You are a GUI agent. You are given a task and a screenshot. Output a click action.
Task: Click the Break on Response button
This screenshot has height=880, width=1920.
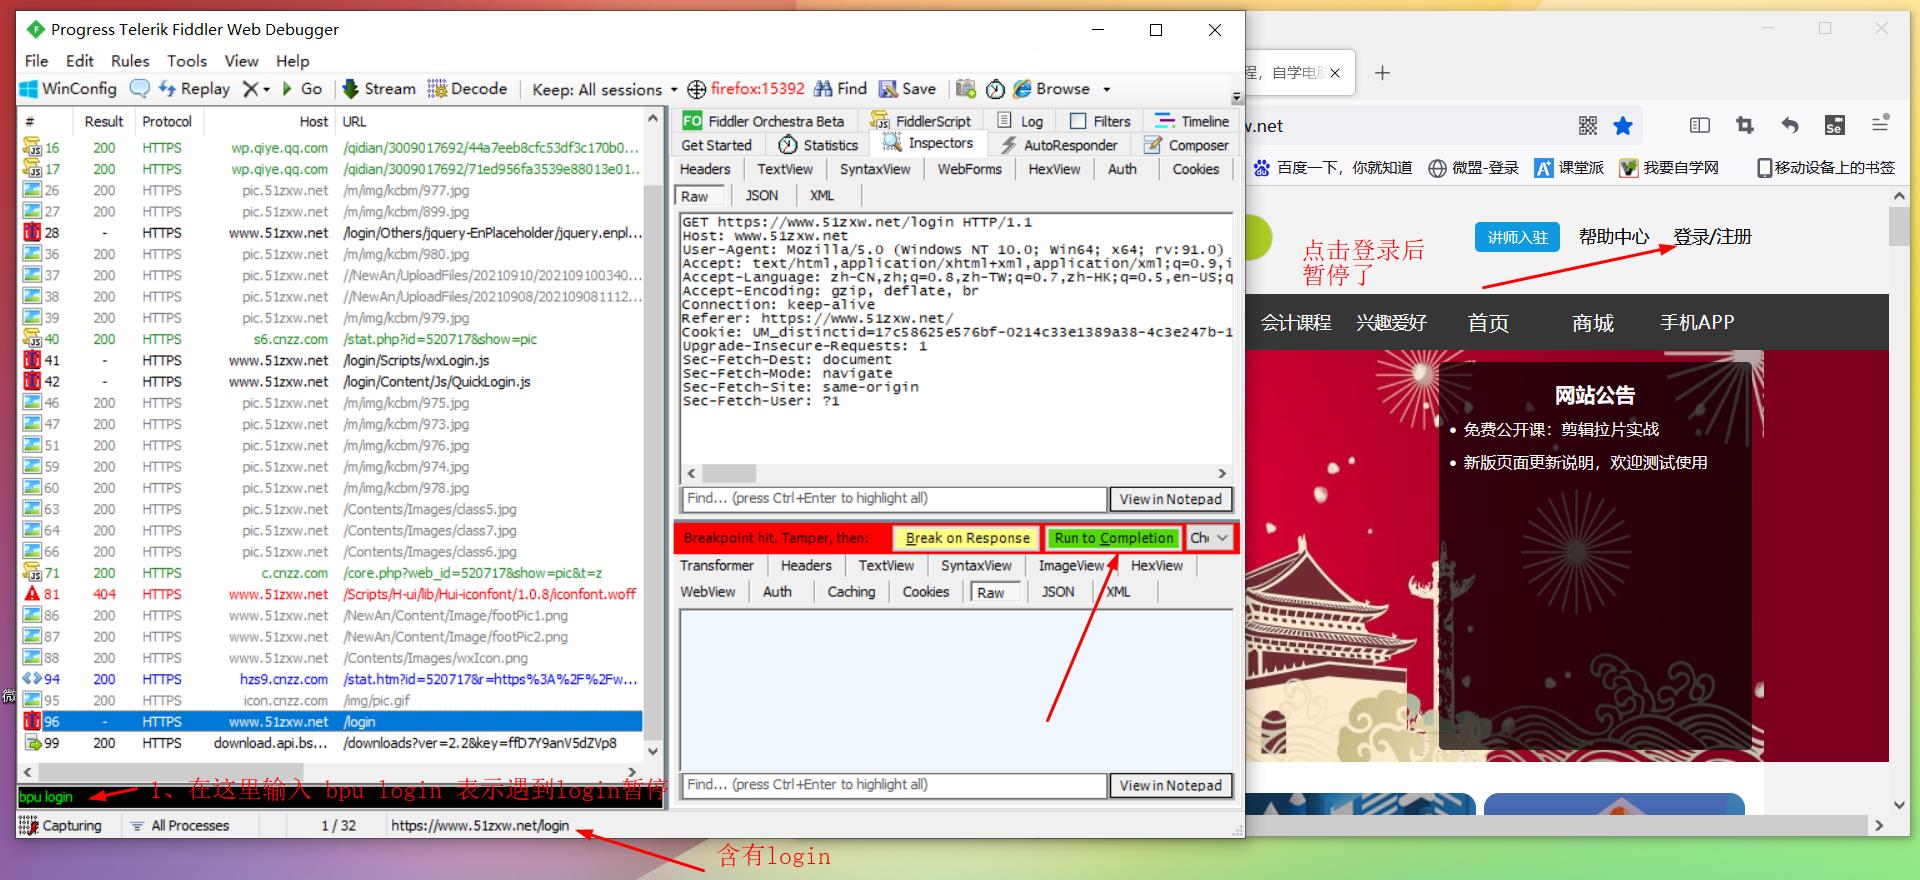tap(967, 538)
